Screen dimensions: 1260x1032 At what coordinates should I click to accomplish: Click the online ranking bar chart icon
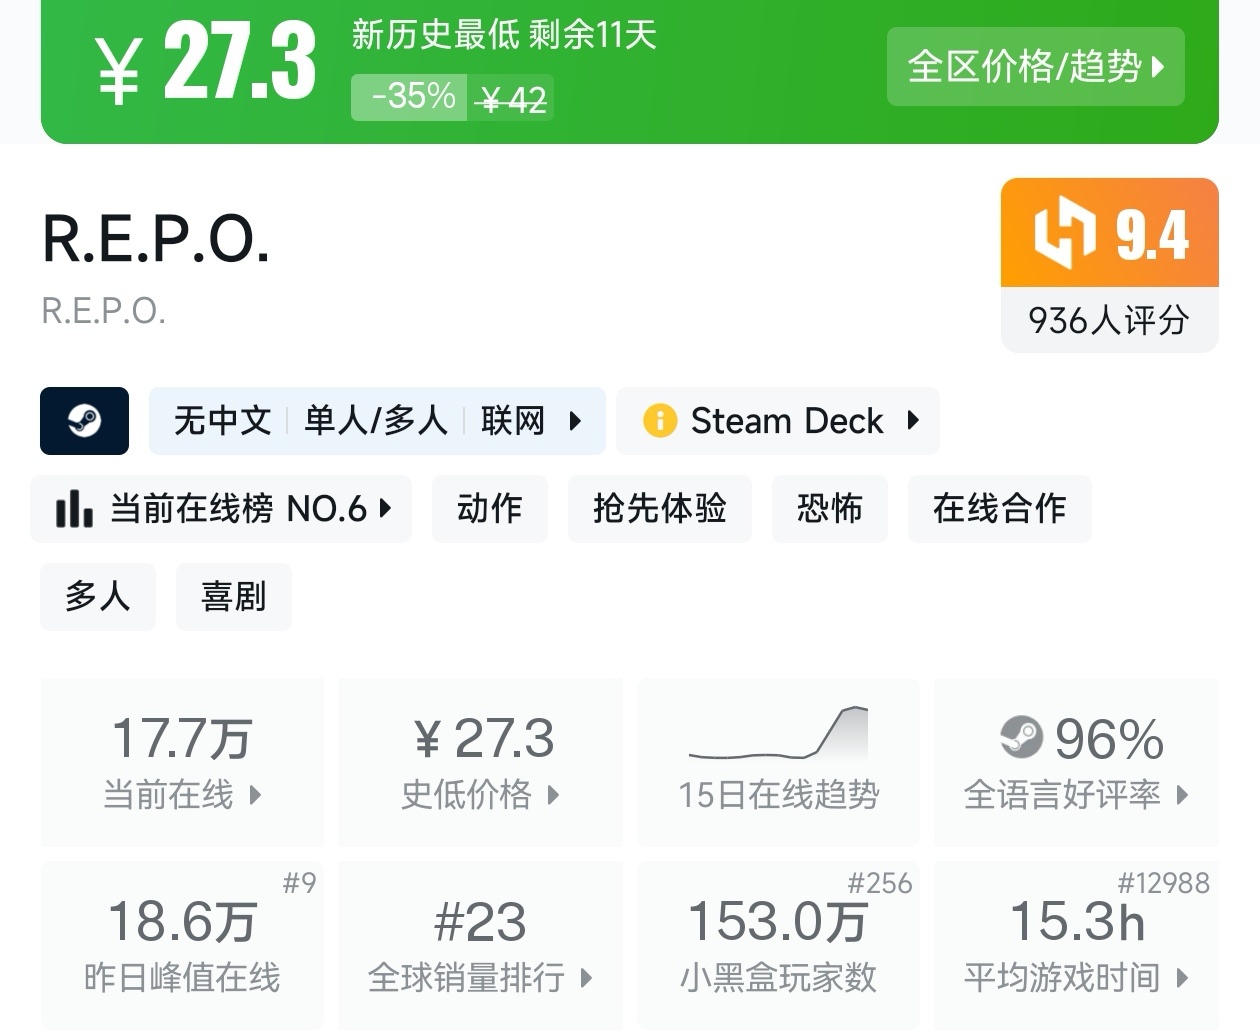click(75, 509)
